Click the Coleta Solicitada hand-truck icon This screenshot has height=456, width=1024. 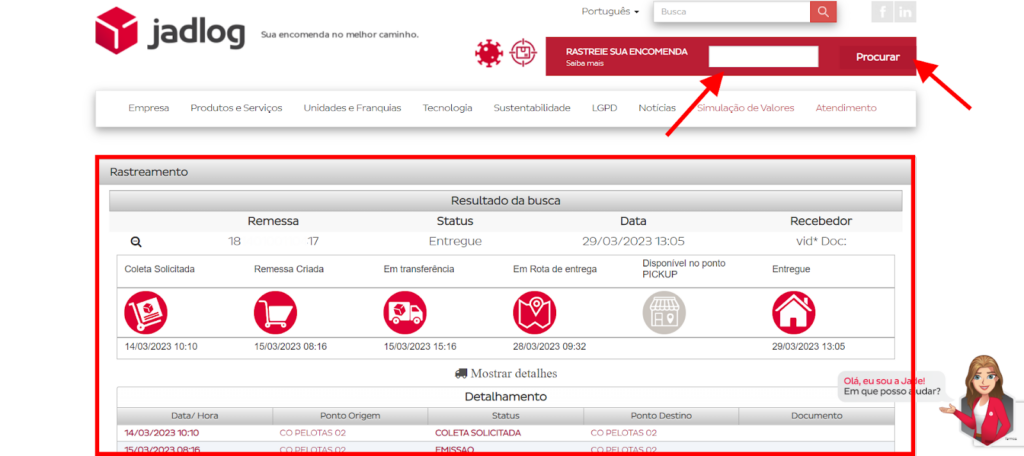tap(146, 312)
